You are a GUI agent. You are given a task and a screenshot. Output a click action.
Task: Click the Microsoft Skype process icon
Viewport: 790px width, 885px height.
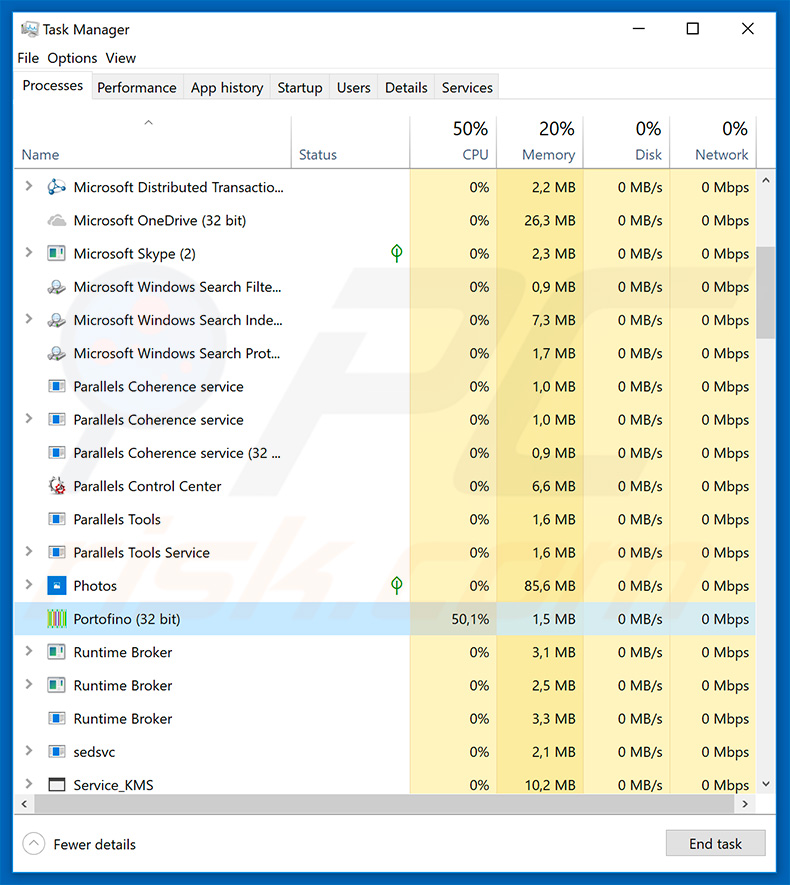(x=56, y=253)
